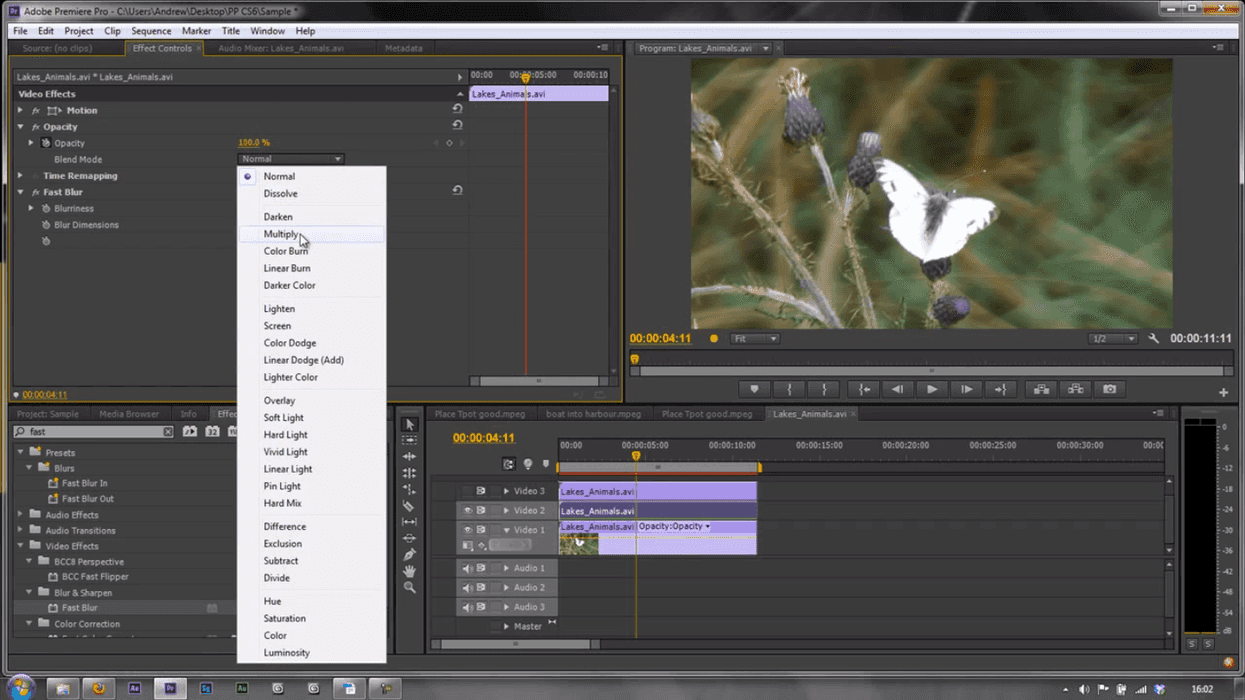Click the Opacity 100.0 % value
Image resolution: width=1245 pixels, height=700 pixels.
254,143
